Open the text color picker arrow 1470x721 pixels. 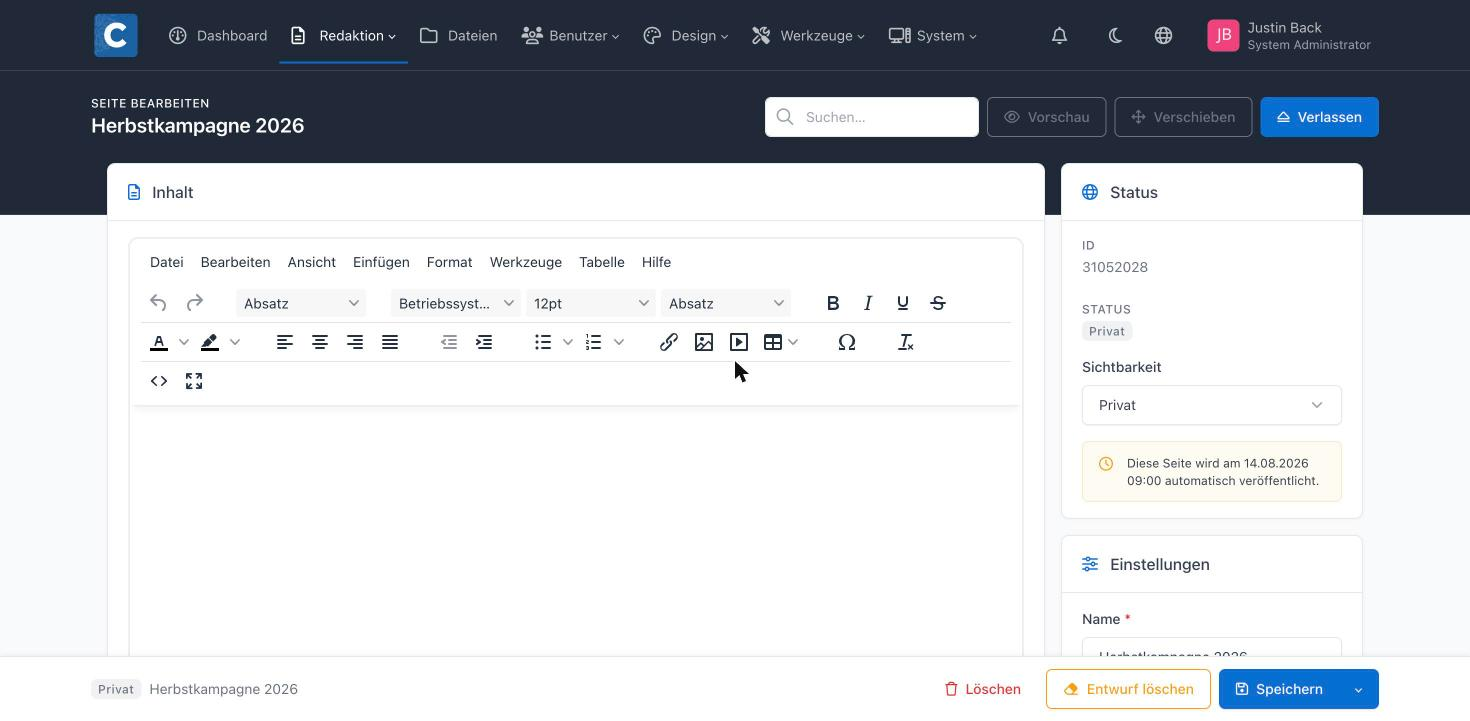[x=184, y=342]
